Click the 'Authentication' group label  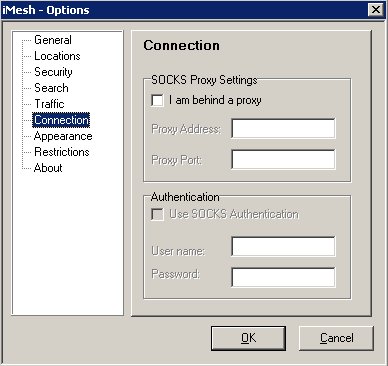coord(185,197)
